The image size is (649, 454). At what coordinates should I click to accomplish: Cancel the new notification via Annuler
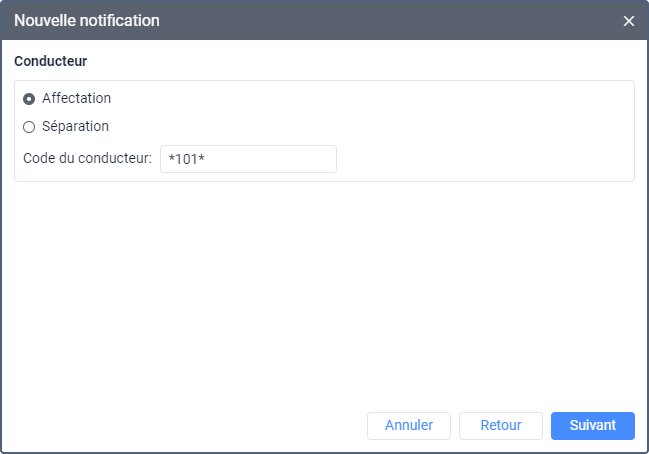(409, 426)
